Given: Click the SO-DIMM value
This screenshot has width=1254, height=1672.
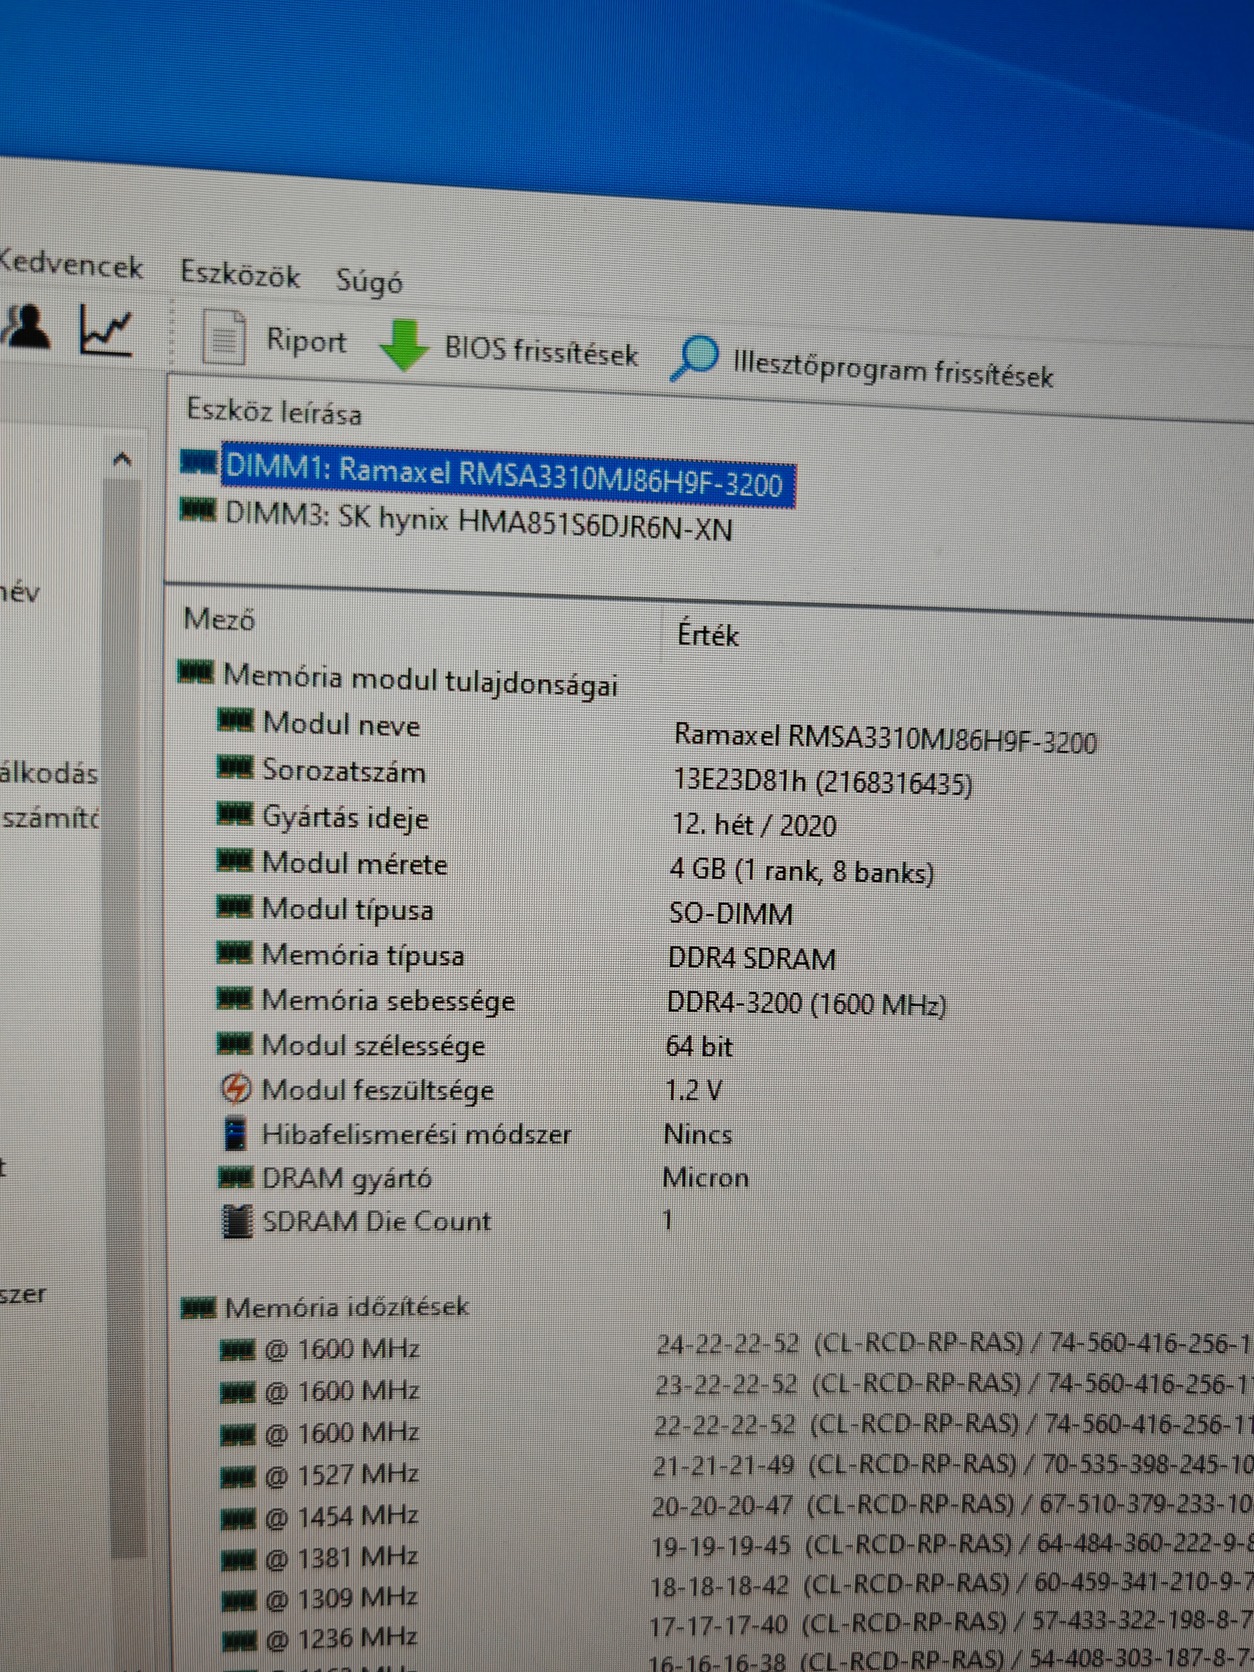Looking at the screenshot, I should point(731,914).
